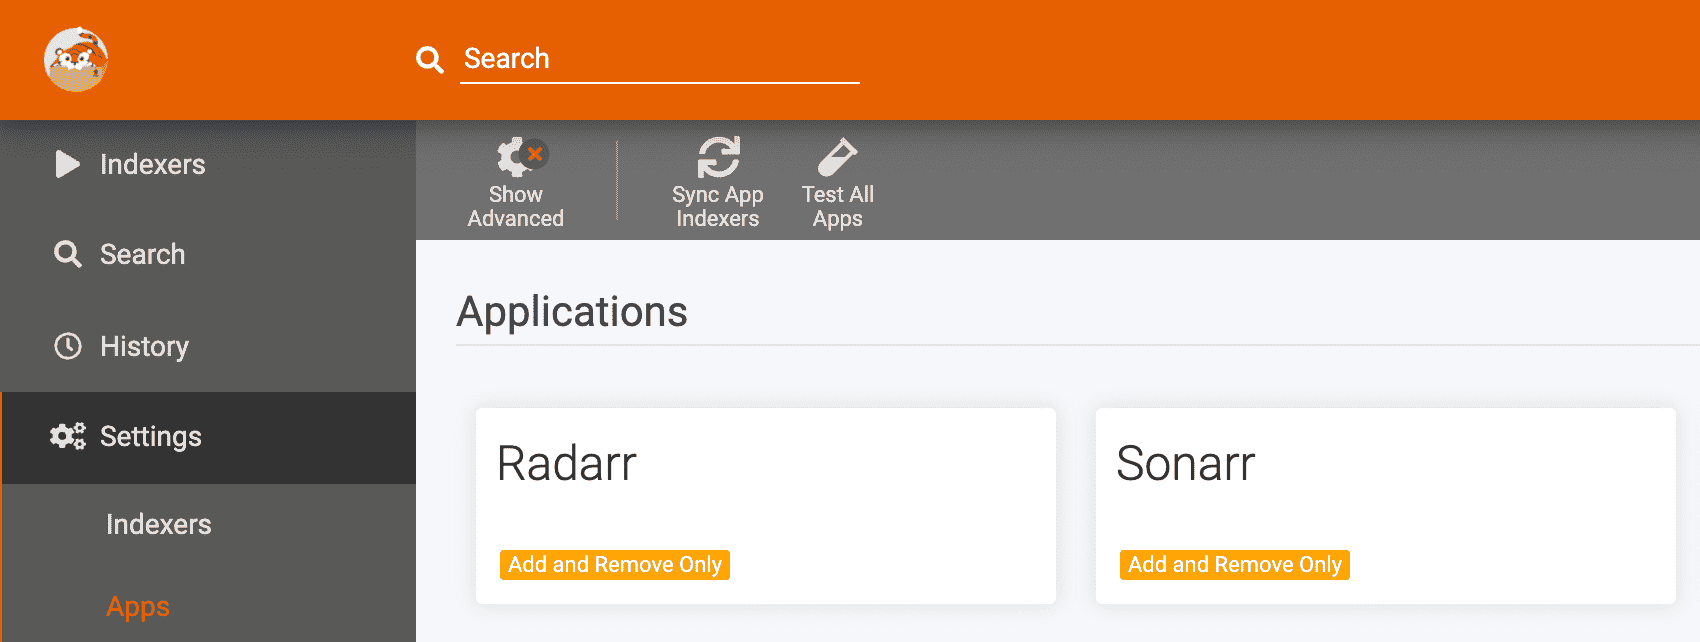Collapse the Settings sidebar section

click(208, 437)
